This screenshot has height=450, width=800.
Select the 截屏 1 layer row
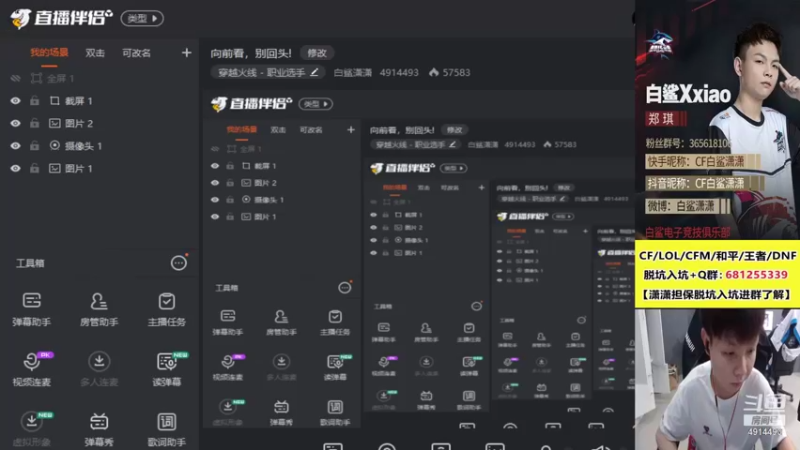(99, 101)
